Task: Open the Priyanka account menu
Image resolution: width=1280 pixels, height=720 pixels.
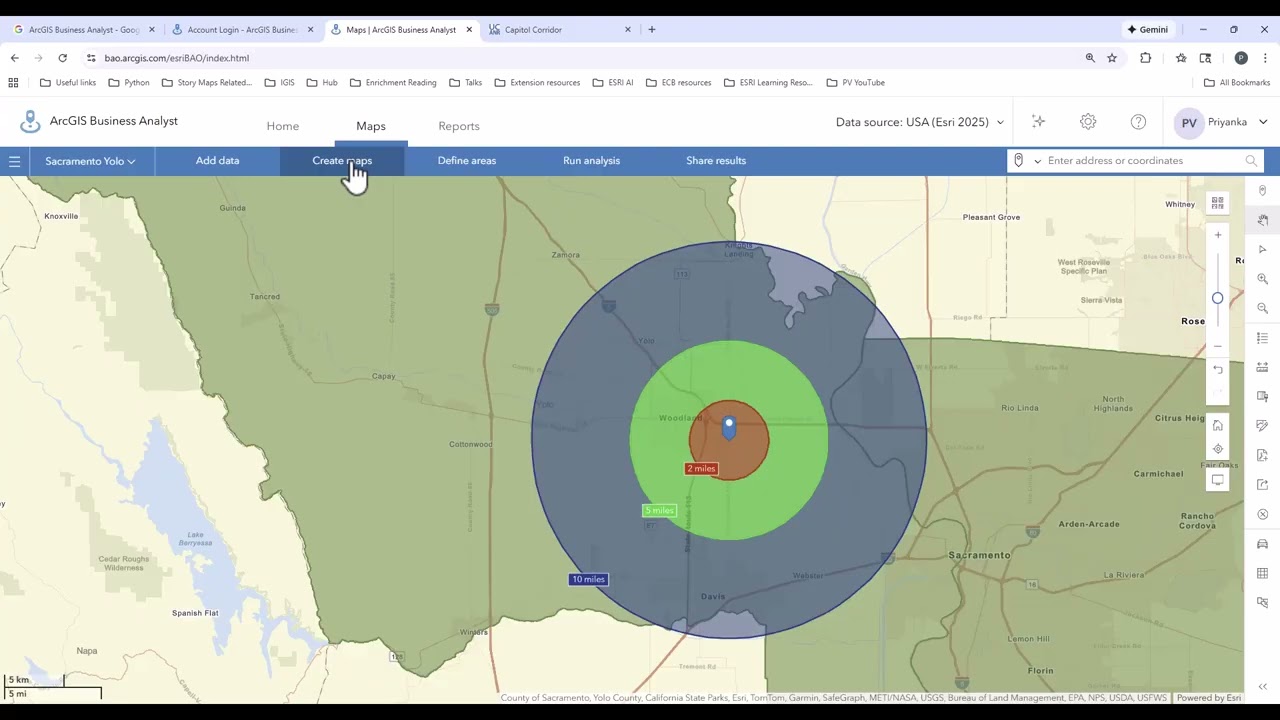Action: click(1221, 122)
